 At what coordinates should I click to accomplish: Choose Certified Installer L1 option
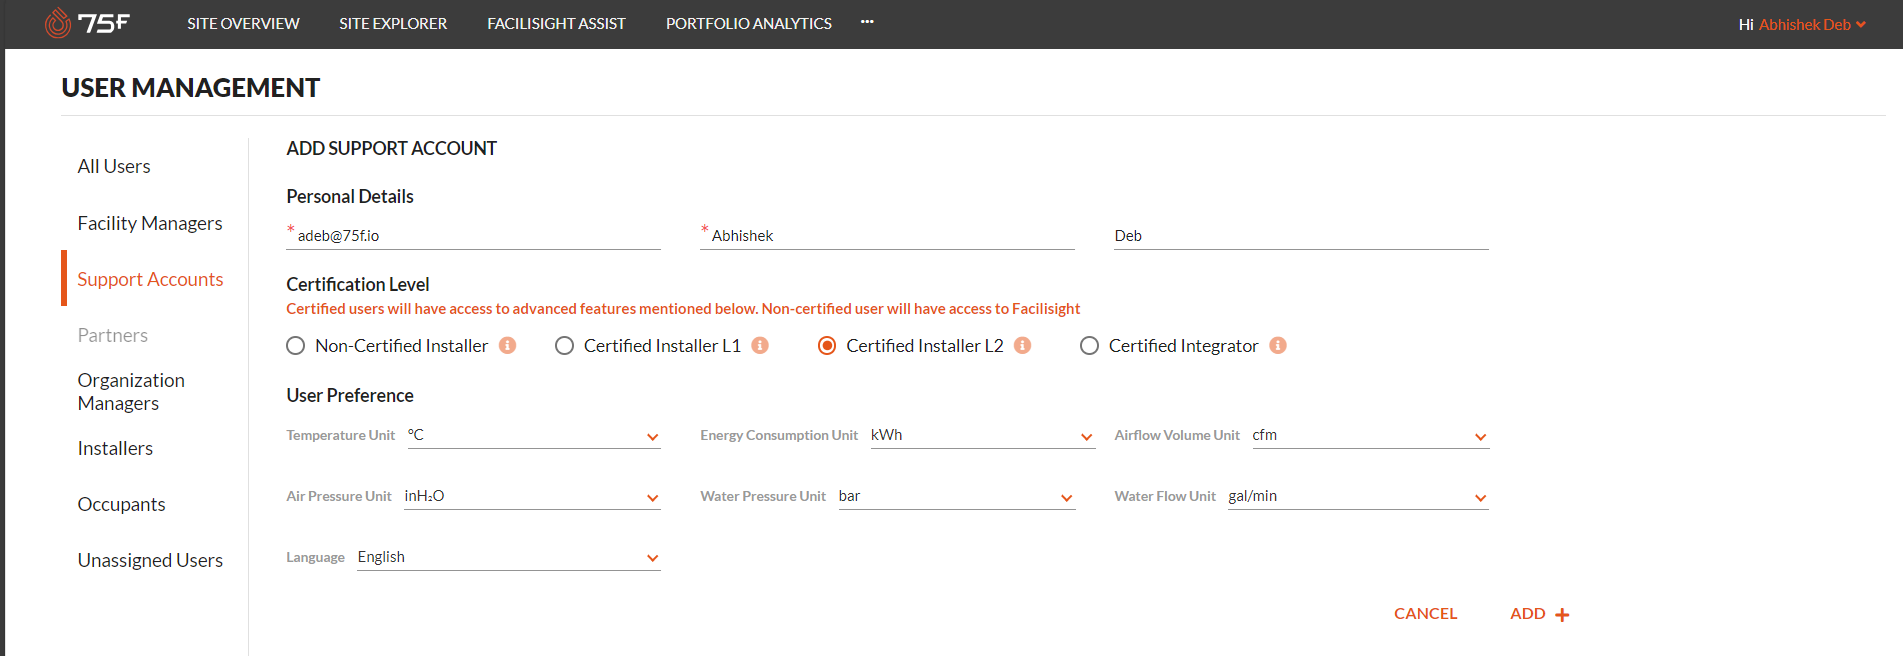[x=565, y=346]
